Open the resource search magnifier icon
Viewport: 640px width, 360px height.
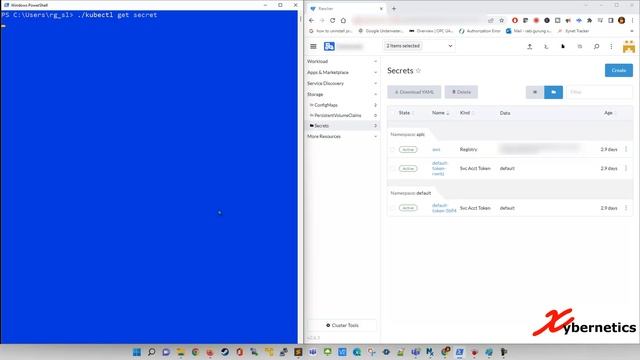click(x=596, y=47)
